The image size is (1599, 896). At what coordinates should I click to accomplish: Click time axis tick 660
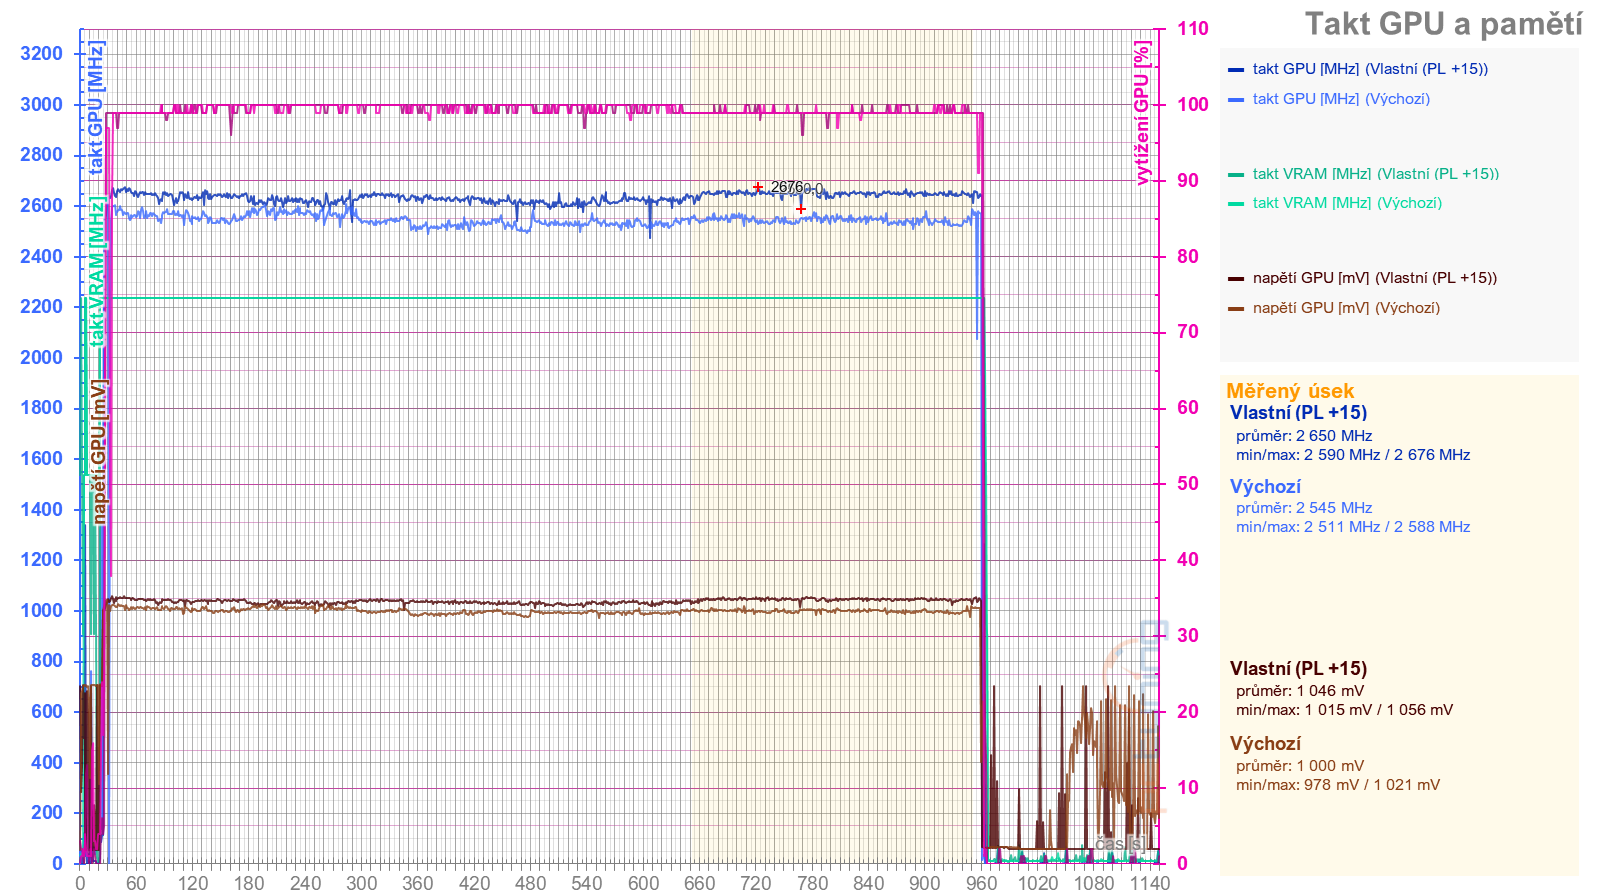[699, 883]
